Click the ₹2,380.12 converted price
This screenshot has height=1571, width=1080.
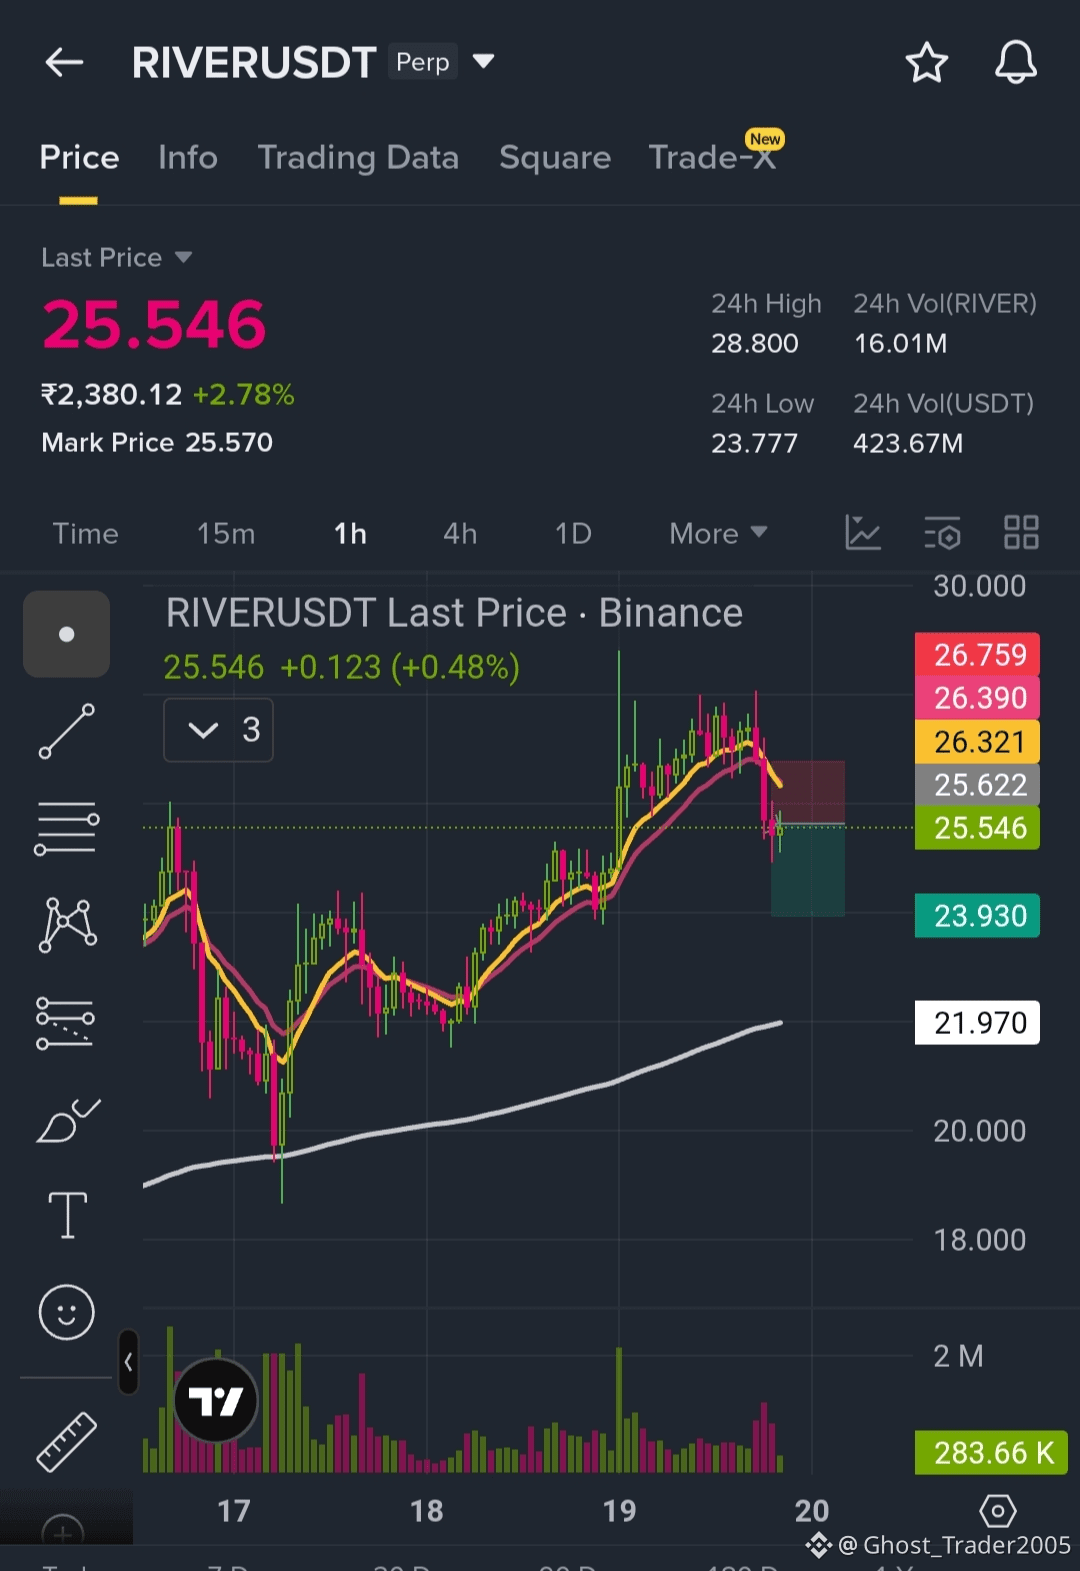(x=112, y=395)
